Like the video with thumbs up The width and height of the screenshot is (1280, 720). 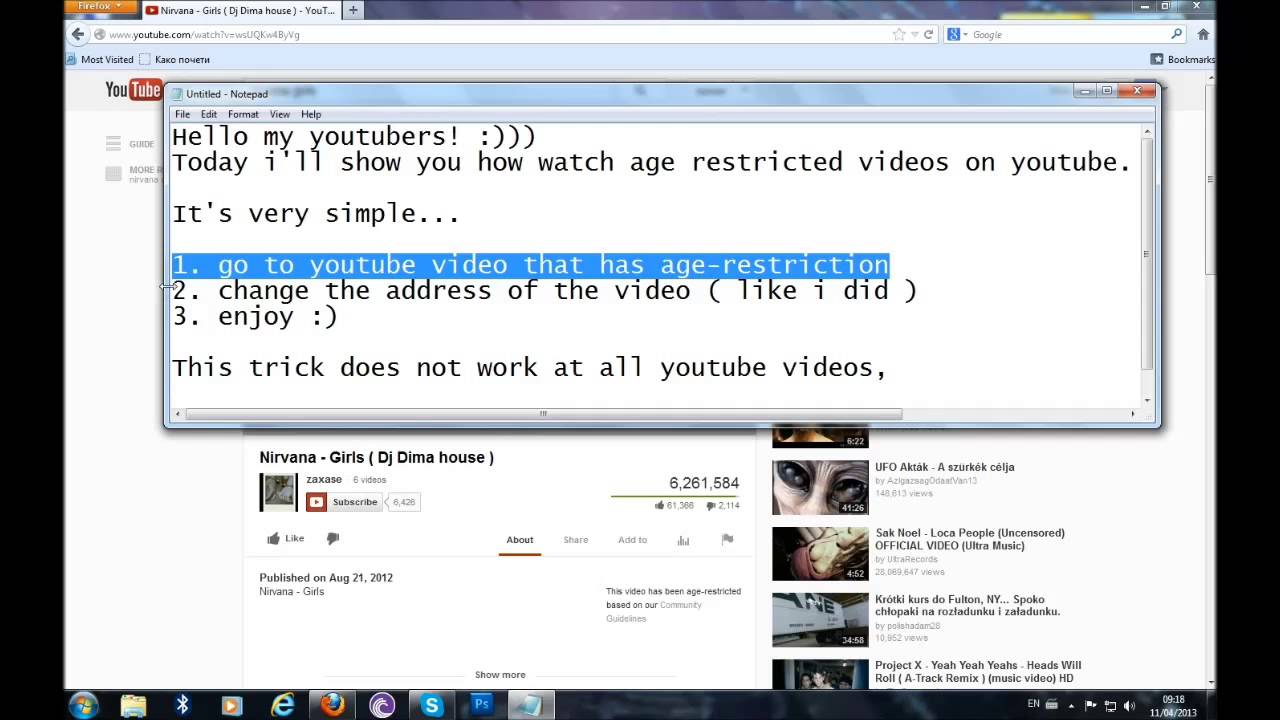[285, 538]
